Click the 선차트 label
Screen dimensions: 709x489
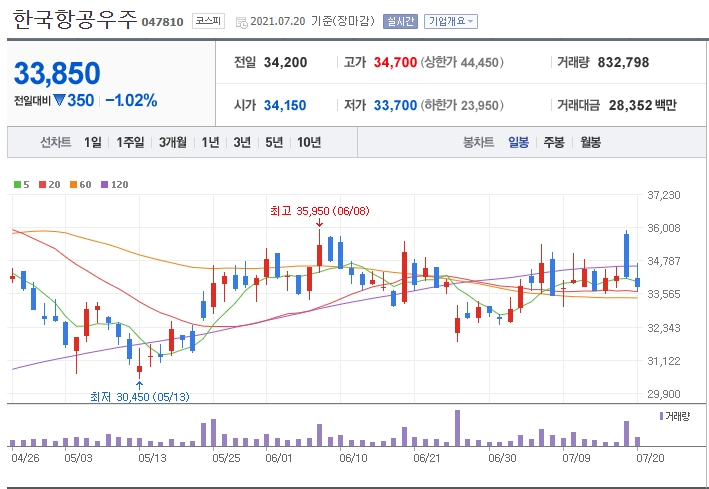(x=56, y=142)
